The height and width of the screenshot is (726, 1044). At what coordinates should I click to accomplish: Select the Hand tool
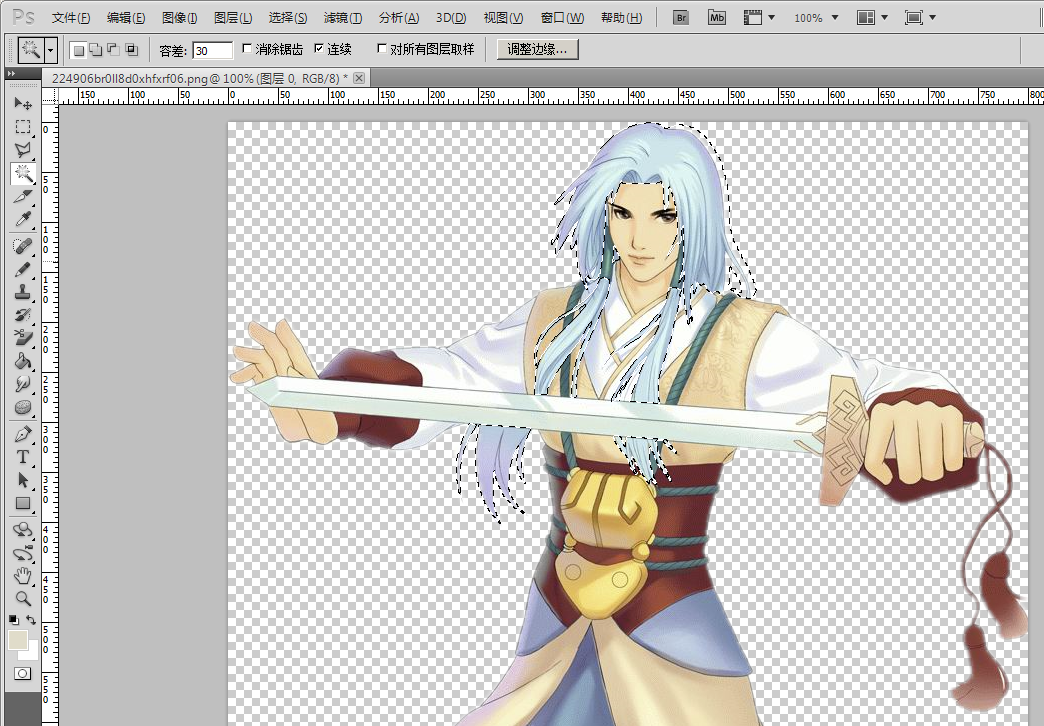[x=23, y=575]
